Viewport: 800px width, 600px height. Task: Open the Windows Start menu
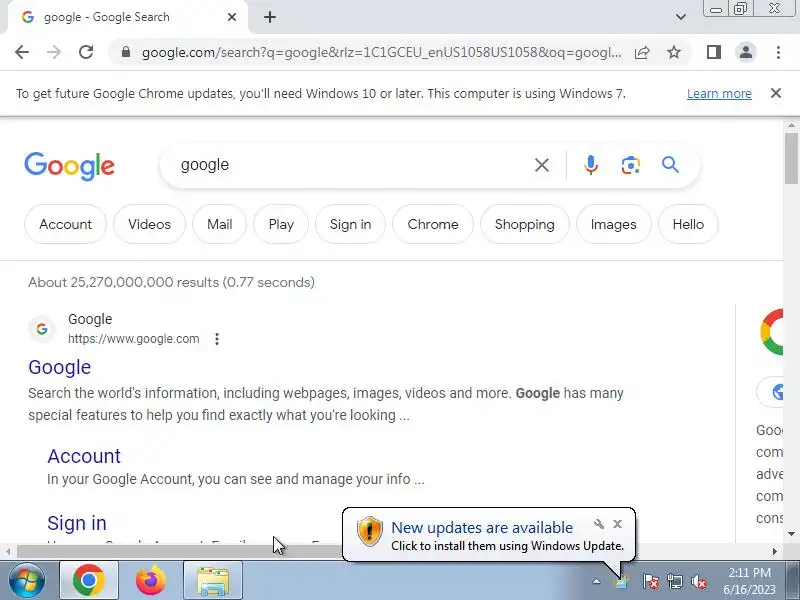(x=26, y=581)
